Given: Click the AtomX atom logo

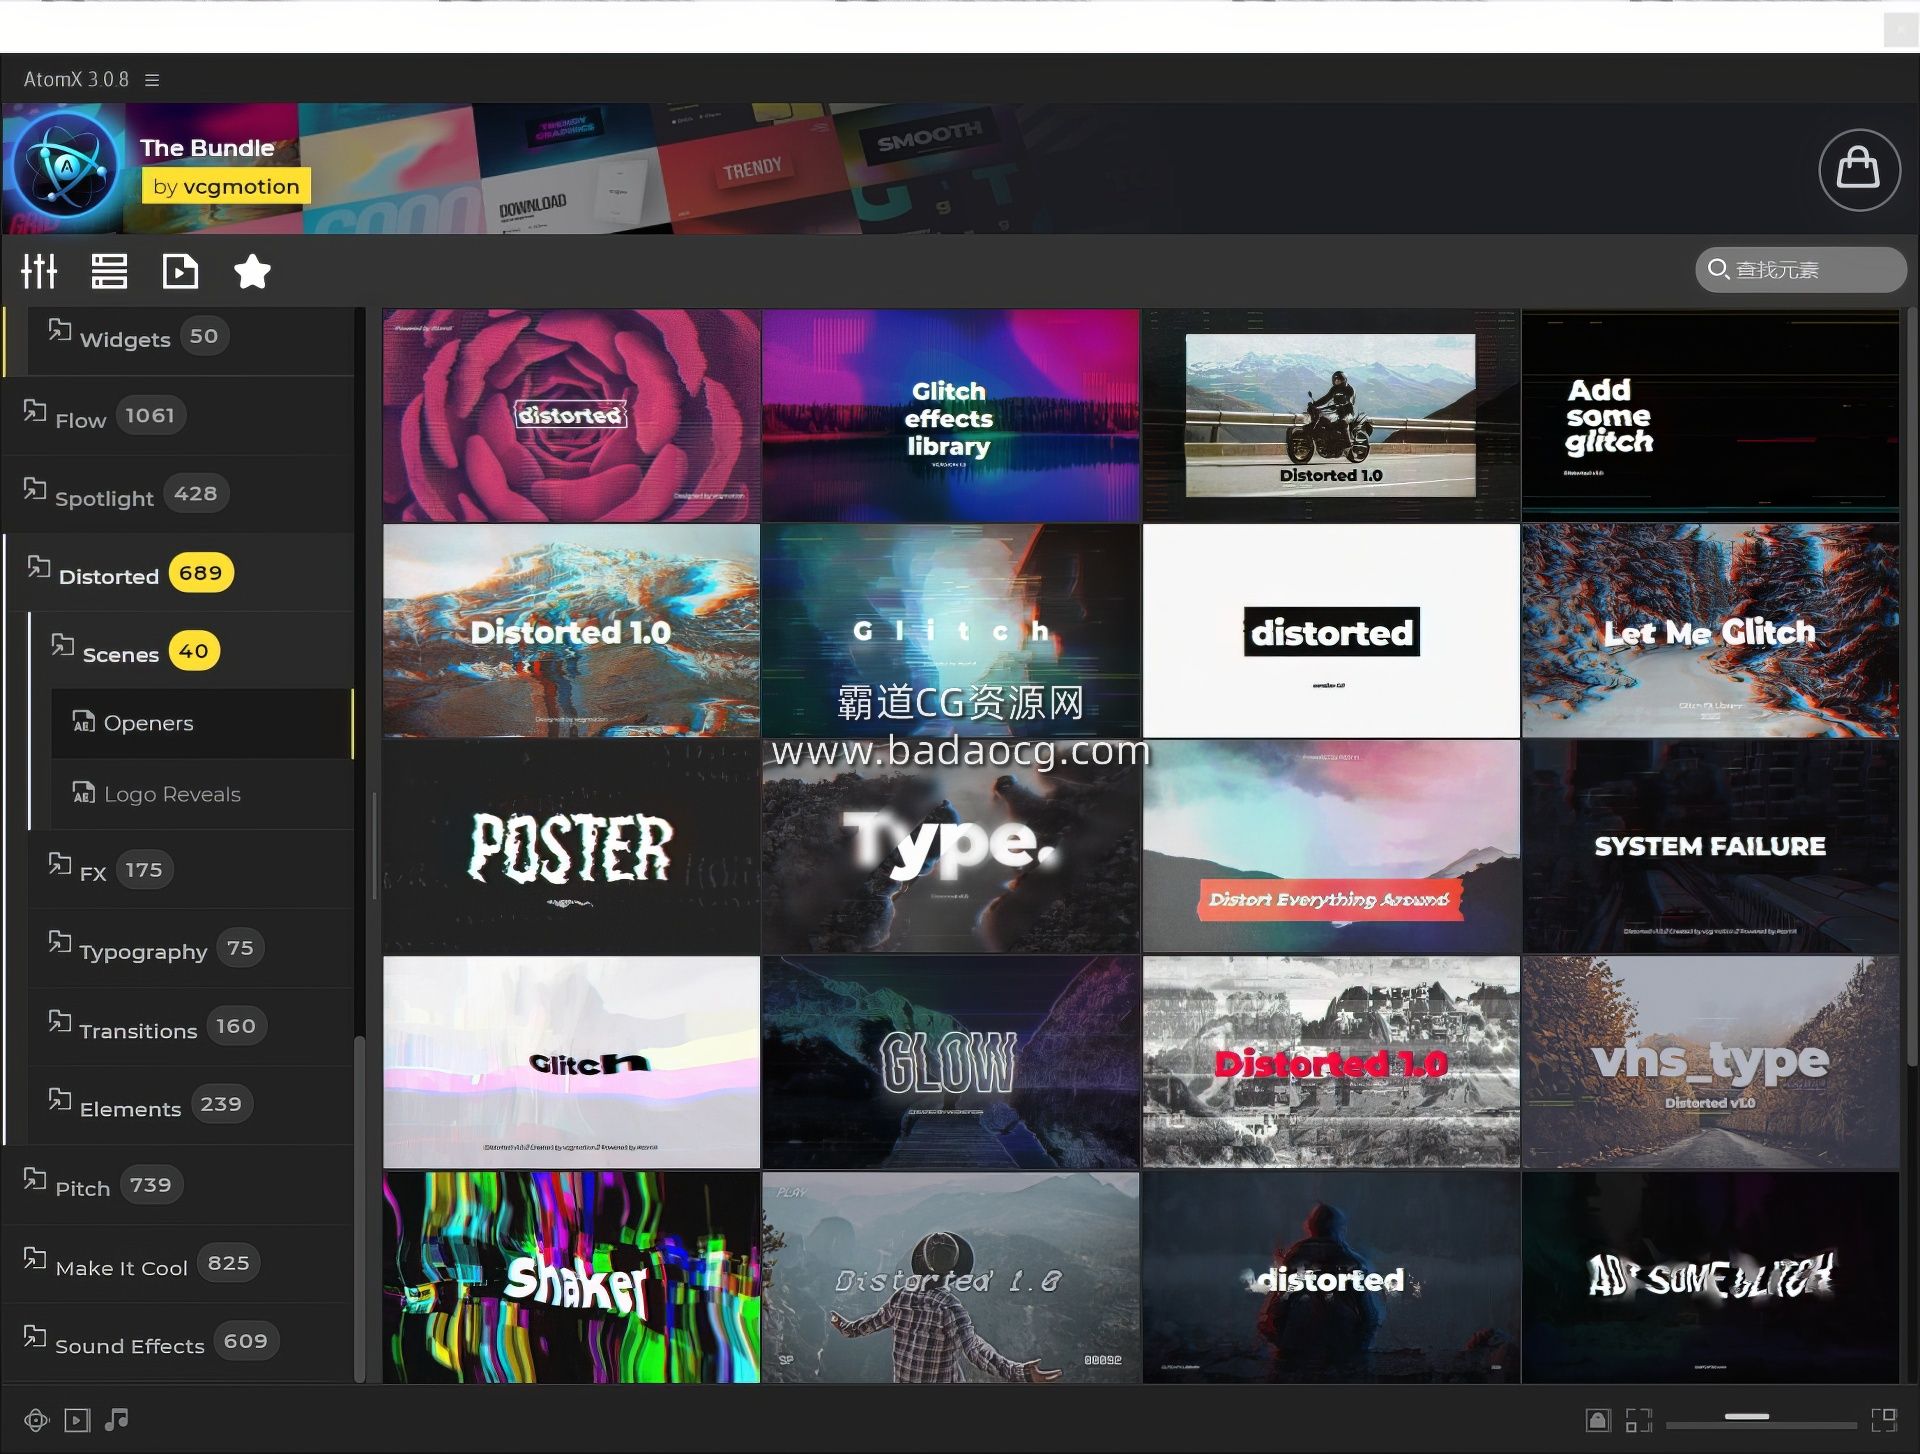Looking at the screenshot, I should coord(68,168).
